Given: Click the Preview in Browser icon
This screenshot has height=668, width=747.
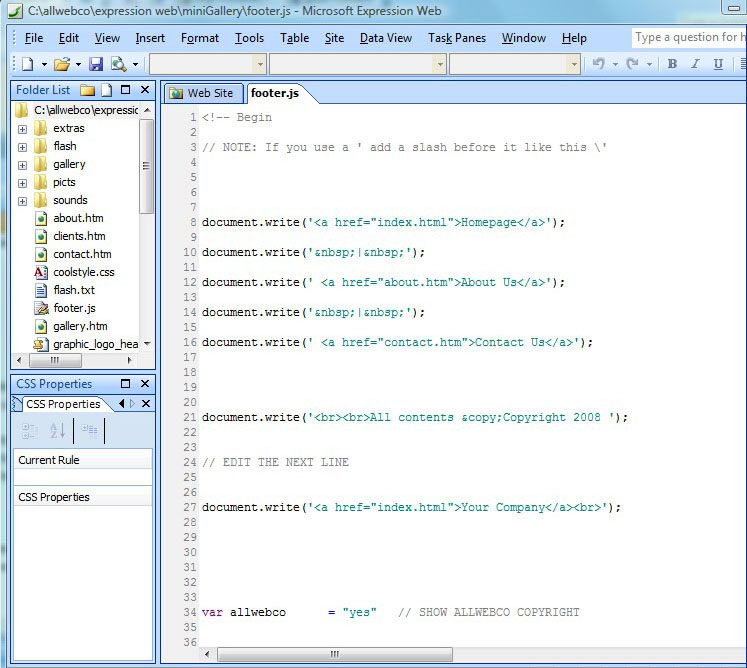Looking at the screenshot, I should click(x=118, y=64).
